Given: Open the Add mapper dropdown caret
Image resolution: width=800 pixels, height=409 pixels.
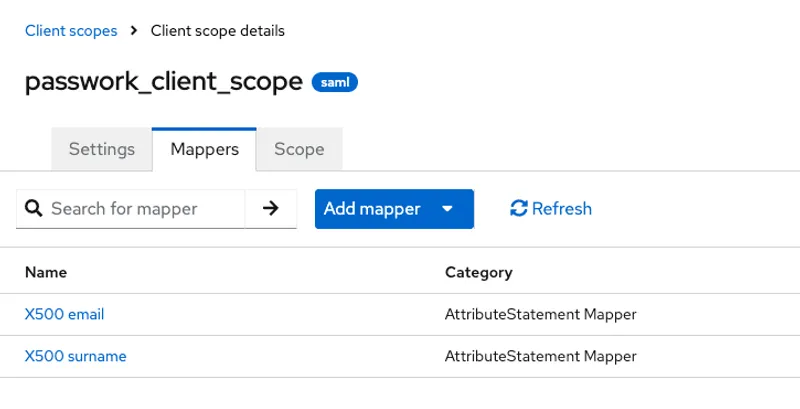Looking at the screenshot, I should (447, 209).
